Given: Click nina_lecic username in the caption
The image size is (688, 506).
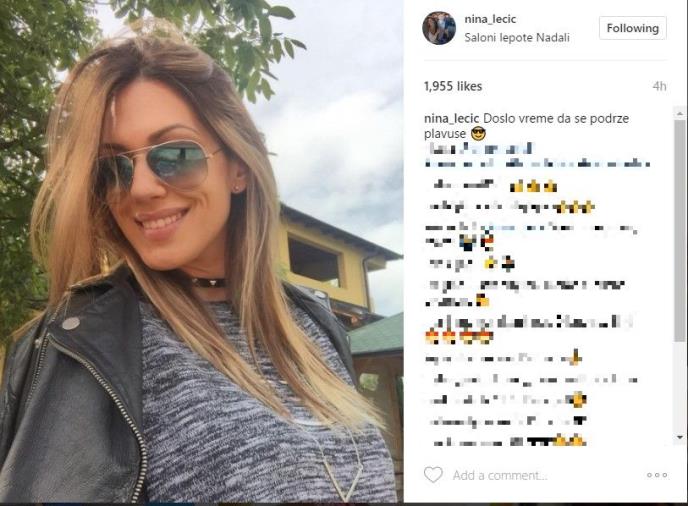Looking at the screenshot, I should (452, 118).
